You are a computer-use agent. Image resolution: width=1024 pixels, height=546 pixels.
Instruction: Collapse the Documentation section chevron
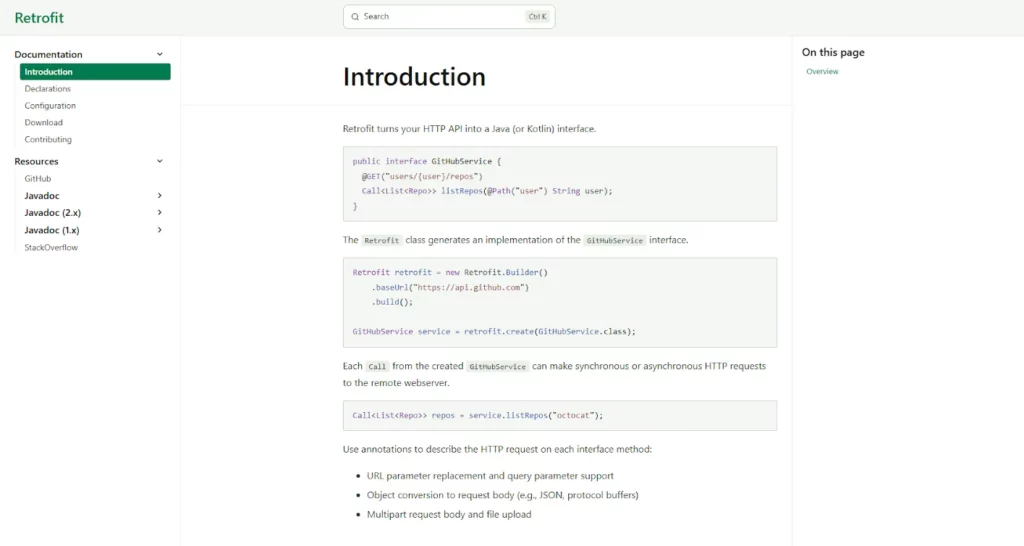[x=160, y=54]
